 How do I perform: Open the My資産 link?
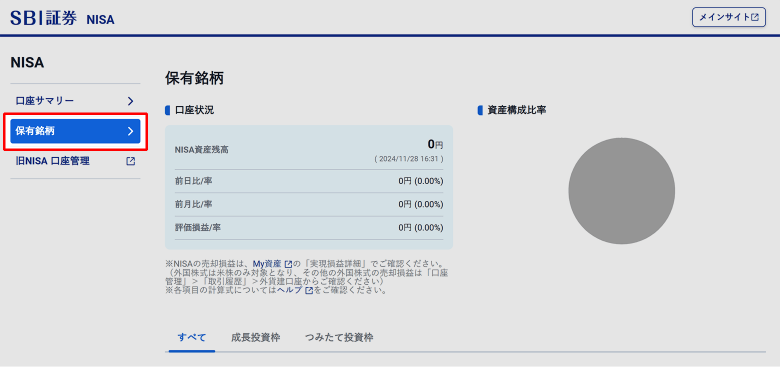(267, 264)
